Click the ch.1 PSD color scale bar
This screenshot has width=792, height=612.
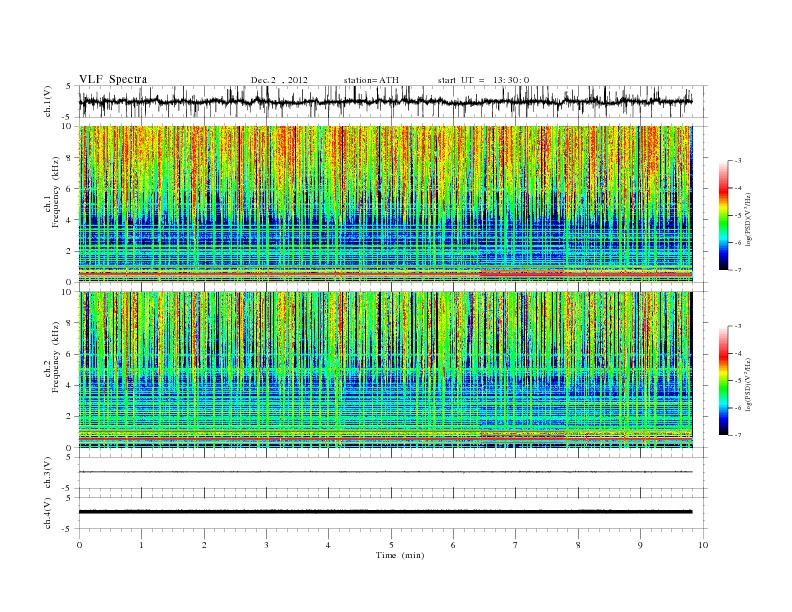pos(724,216)
